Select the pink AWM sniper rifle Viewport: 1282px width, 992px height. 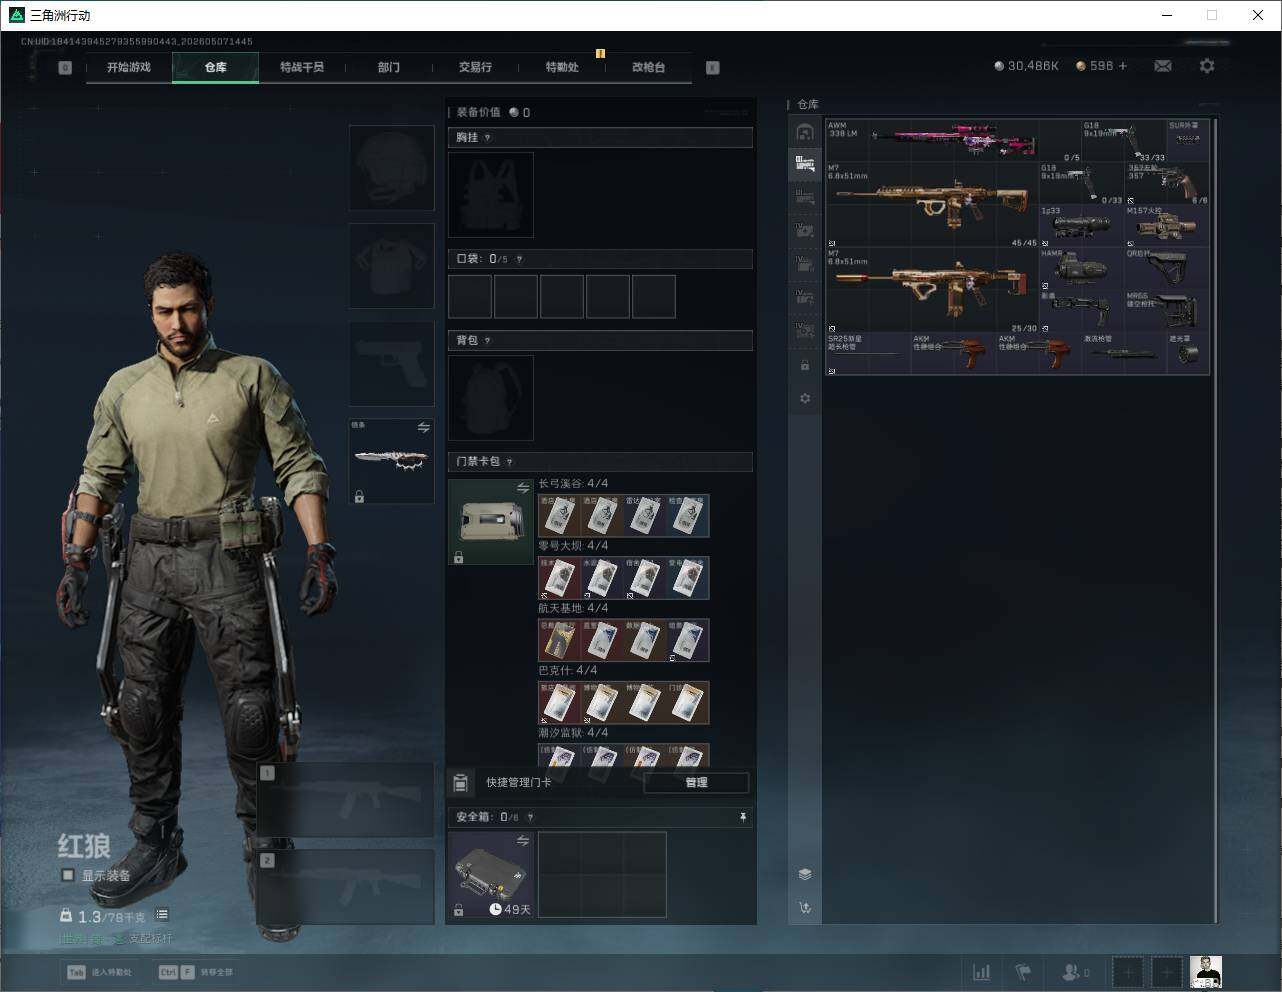955,141
